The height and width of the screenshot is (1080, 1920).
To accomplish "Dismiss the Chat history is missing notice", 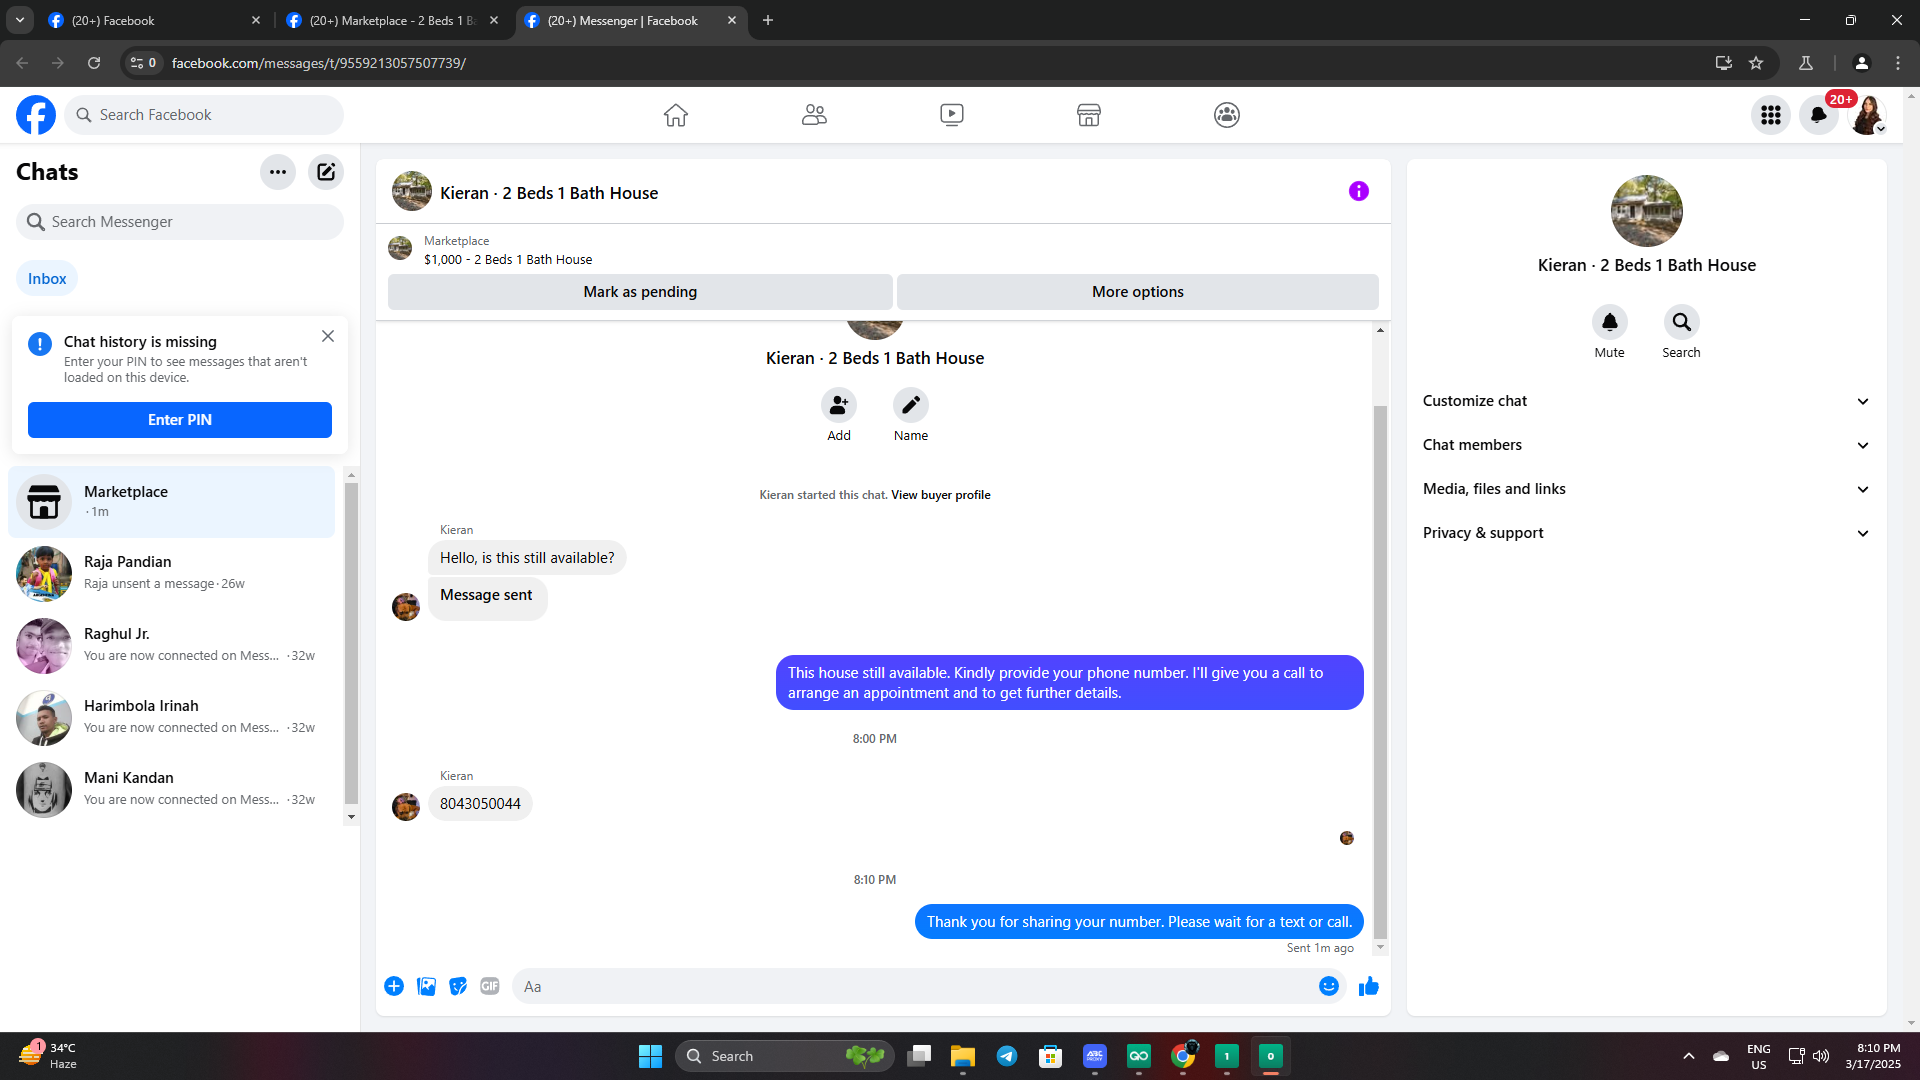I will pos(328,336).
